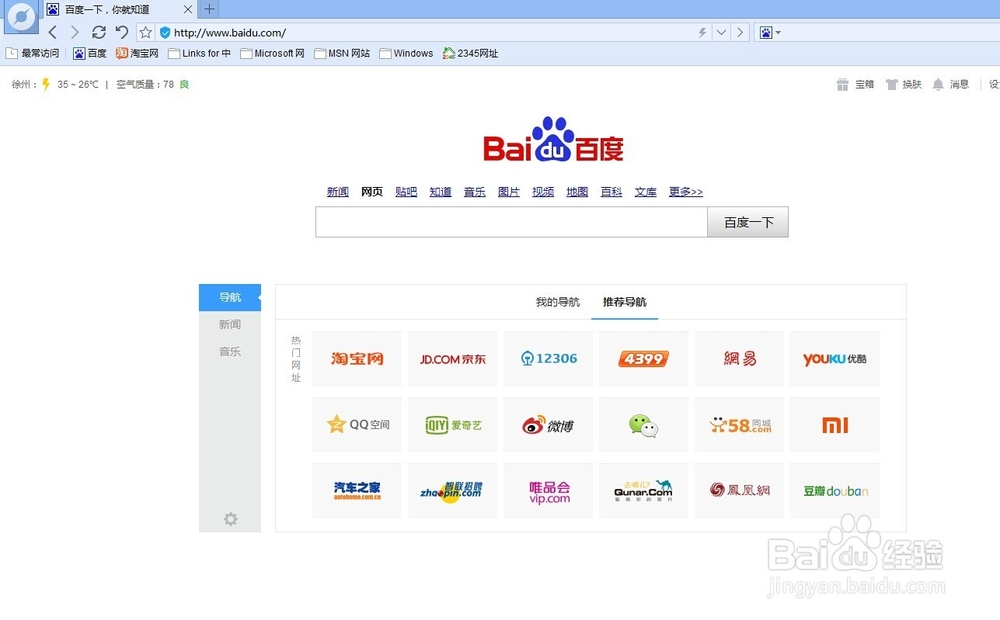This screenshot has width=1000, height=620.
Task: Click the browser back arrow
Action: 53,32
